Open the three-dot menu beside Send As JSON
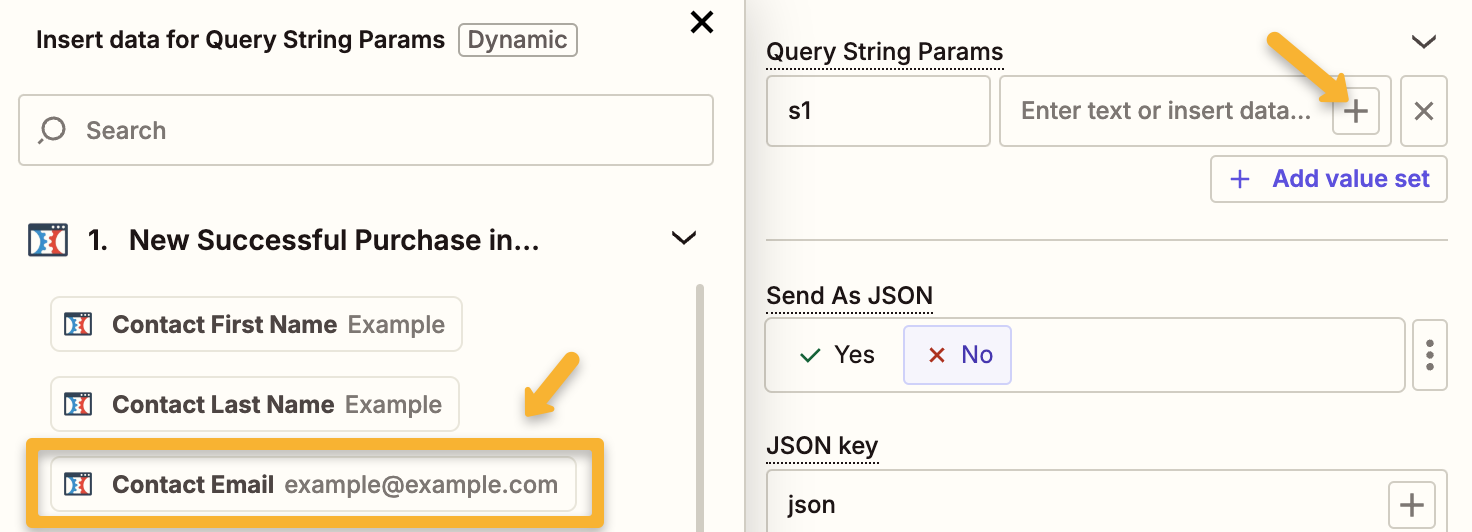 (1430, 355)
